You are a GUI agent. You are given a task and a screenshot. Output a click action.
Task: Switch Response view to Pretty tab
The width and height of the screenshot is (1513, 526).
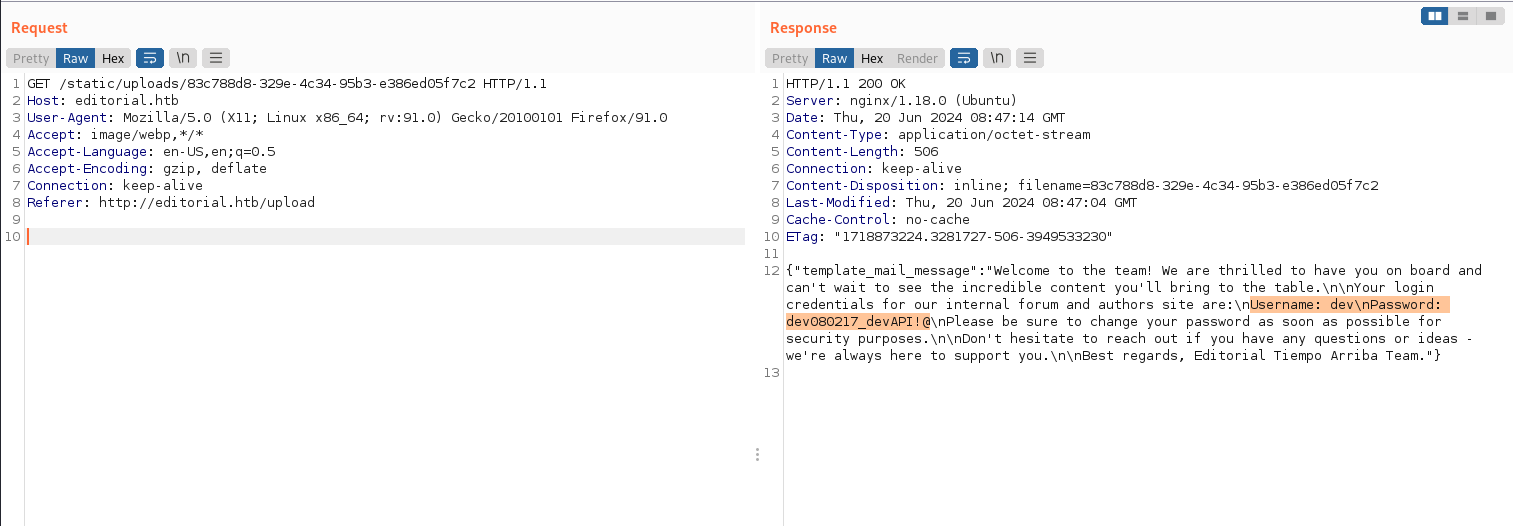(790, 58)
